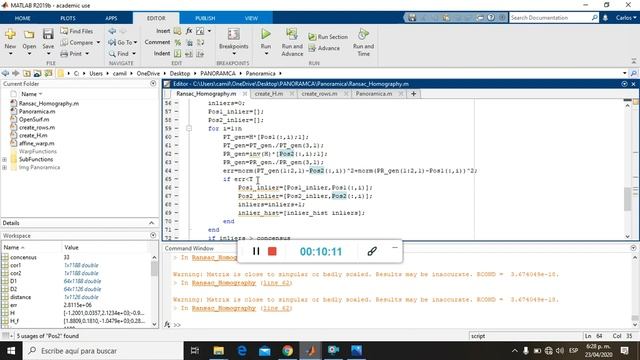640x360 pixels.
Task: Click the up one folder icon
Action: (x=27, y=73)
